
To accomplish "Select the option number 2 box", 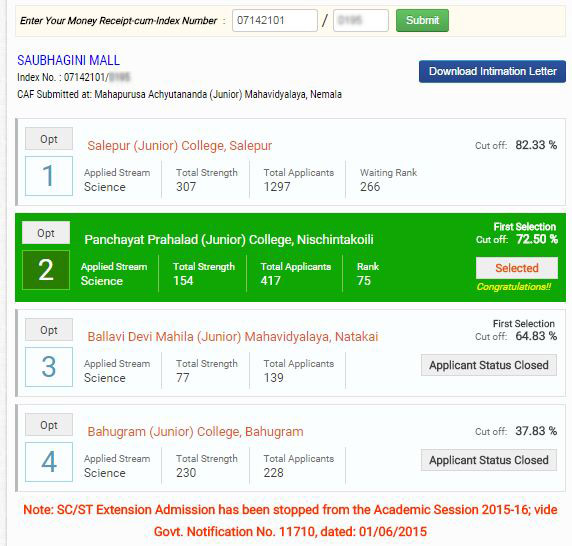I will click(46, 270).
